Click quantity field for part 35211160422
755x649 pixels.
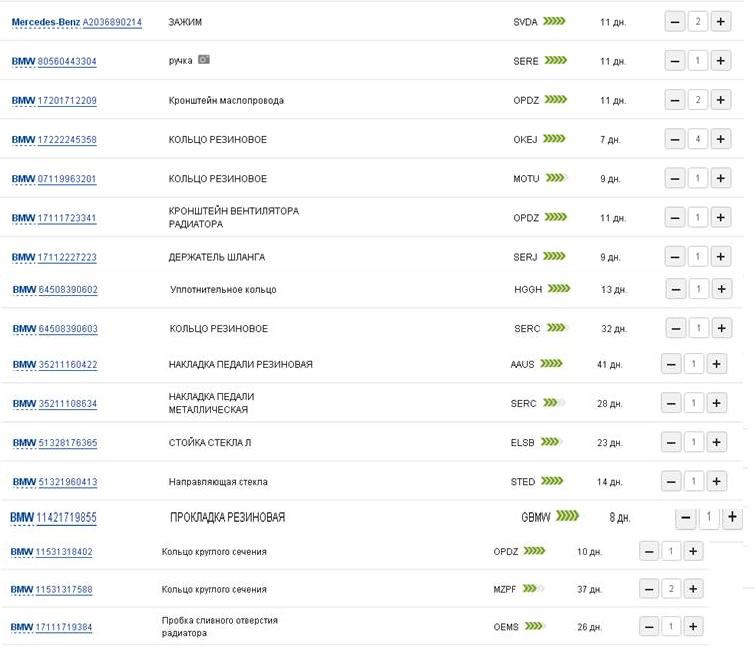coord(692,364)
